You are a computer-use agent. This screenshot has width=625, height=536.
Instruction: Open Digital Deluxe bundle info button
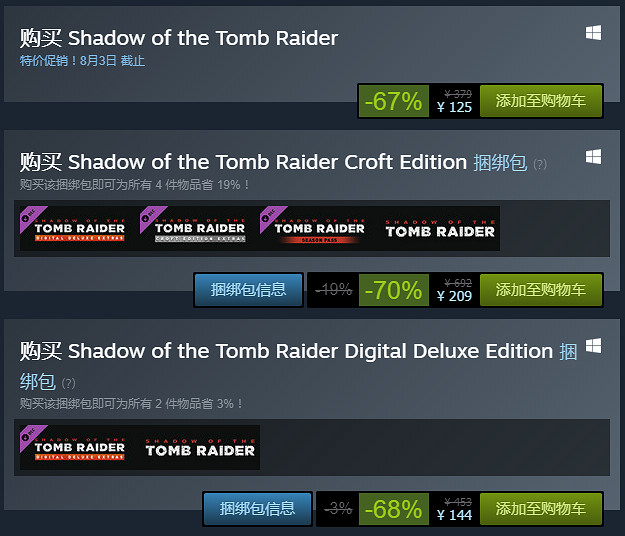click(257, 508)
